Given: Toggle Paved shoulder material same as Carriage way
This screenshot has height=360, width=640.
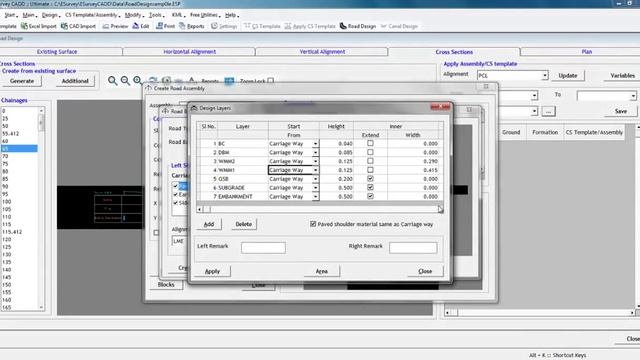Looking at the screenshot, I should point(313,224).
